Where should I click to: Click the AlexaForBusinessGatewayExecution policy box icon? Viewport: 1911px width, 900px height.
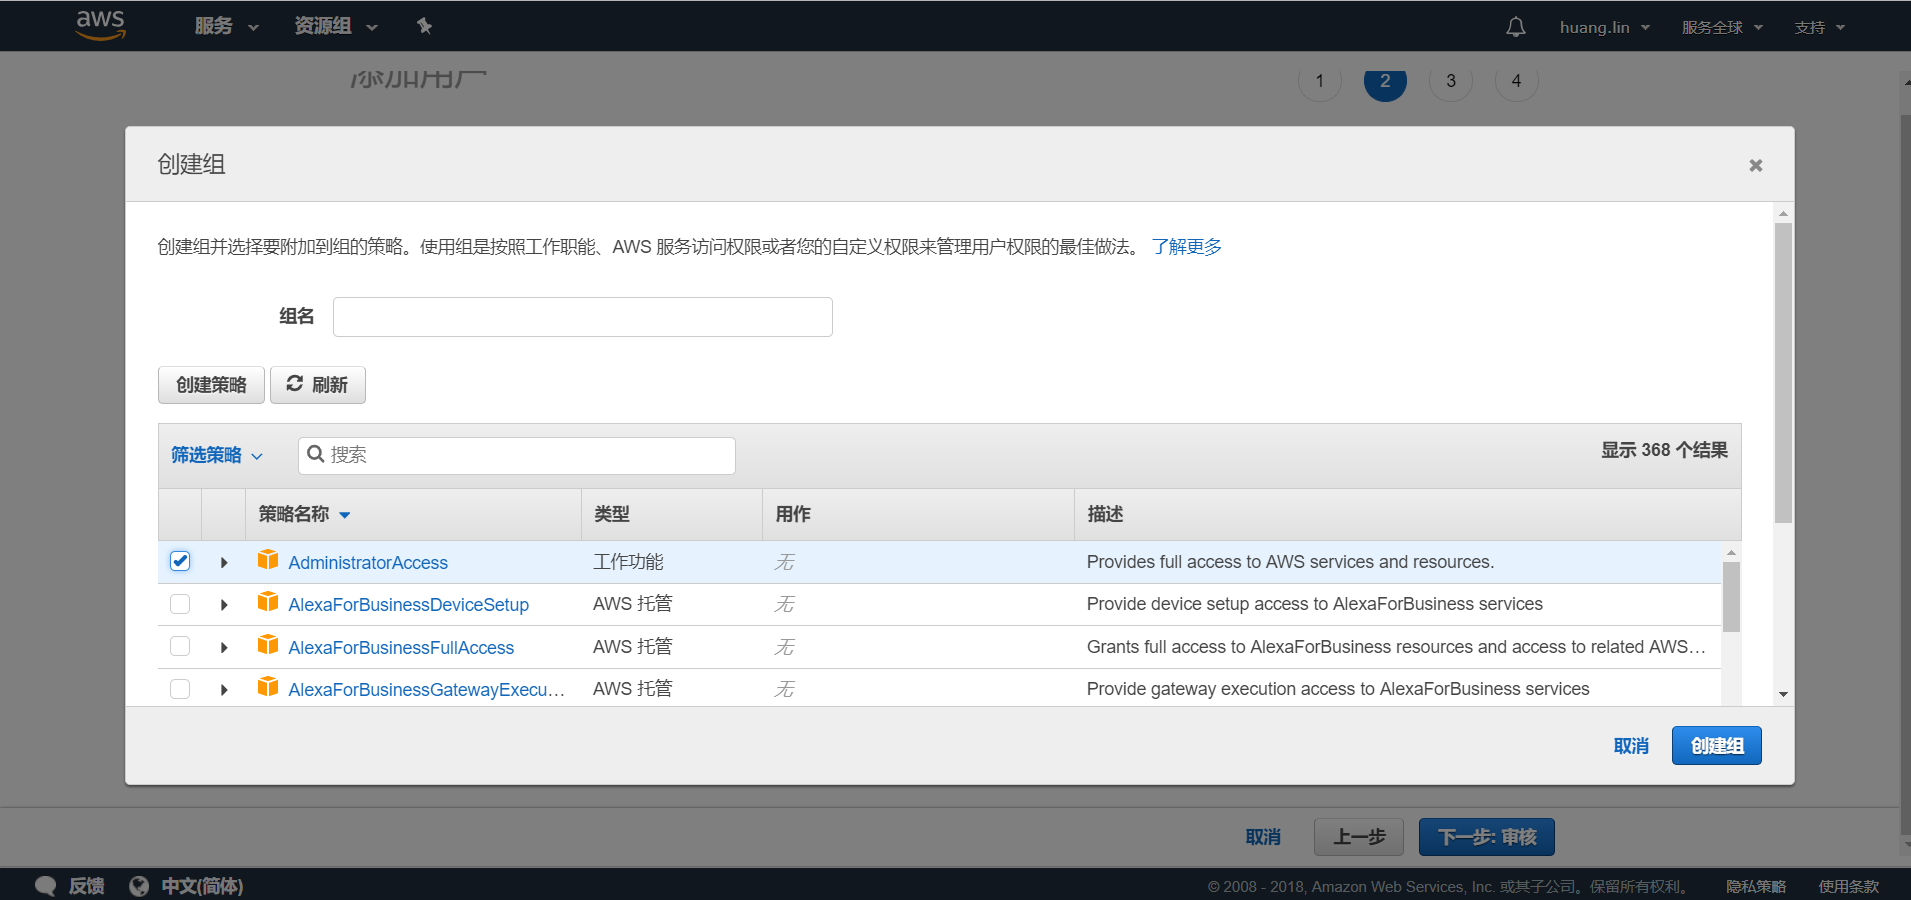click(268, 686)
